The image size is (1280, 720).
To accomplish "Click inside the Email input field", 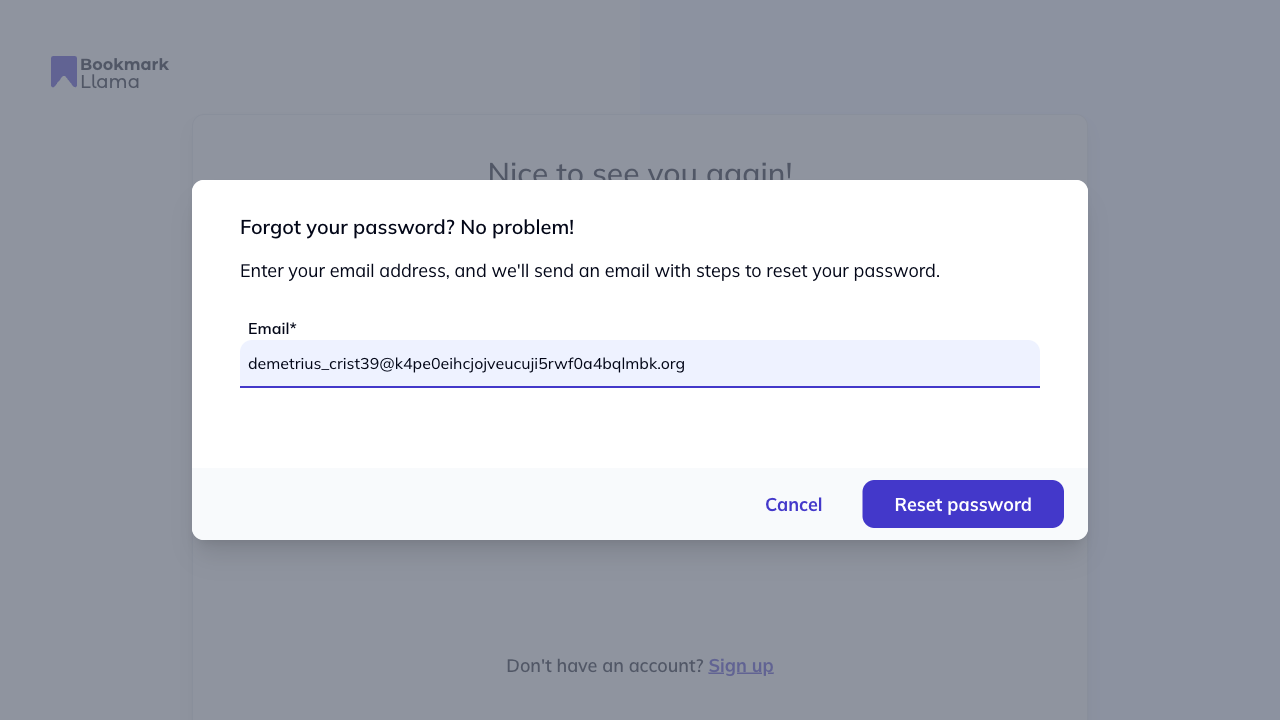I will click(640, 363).
